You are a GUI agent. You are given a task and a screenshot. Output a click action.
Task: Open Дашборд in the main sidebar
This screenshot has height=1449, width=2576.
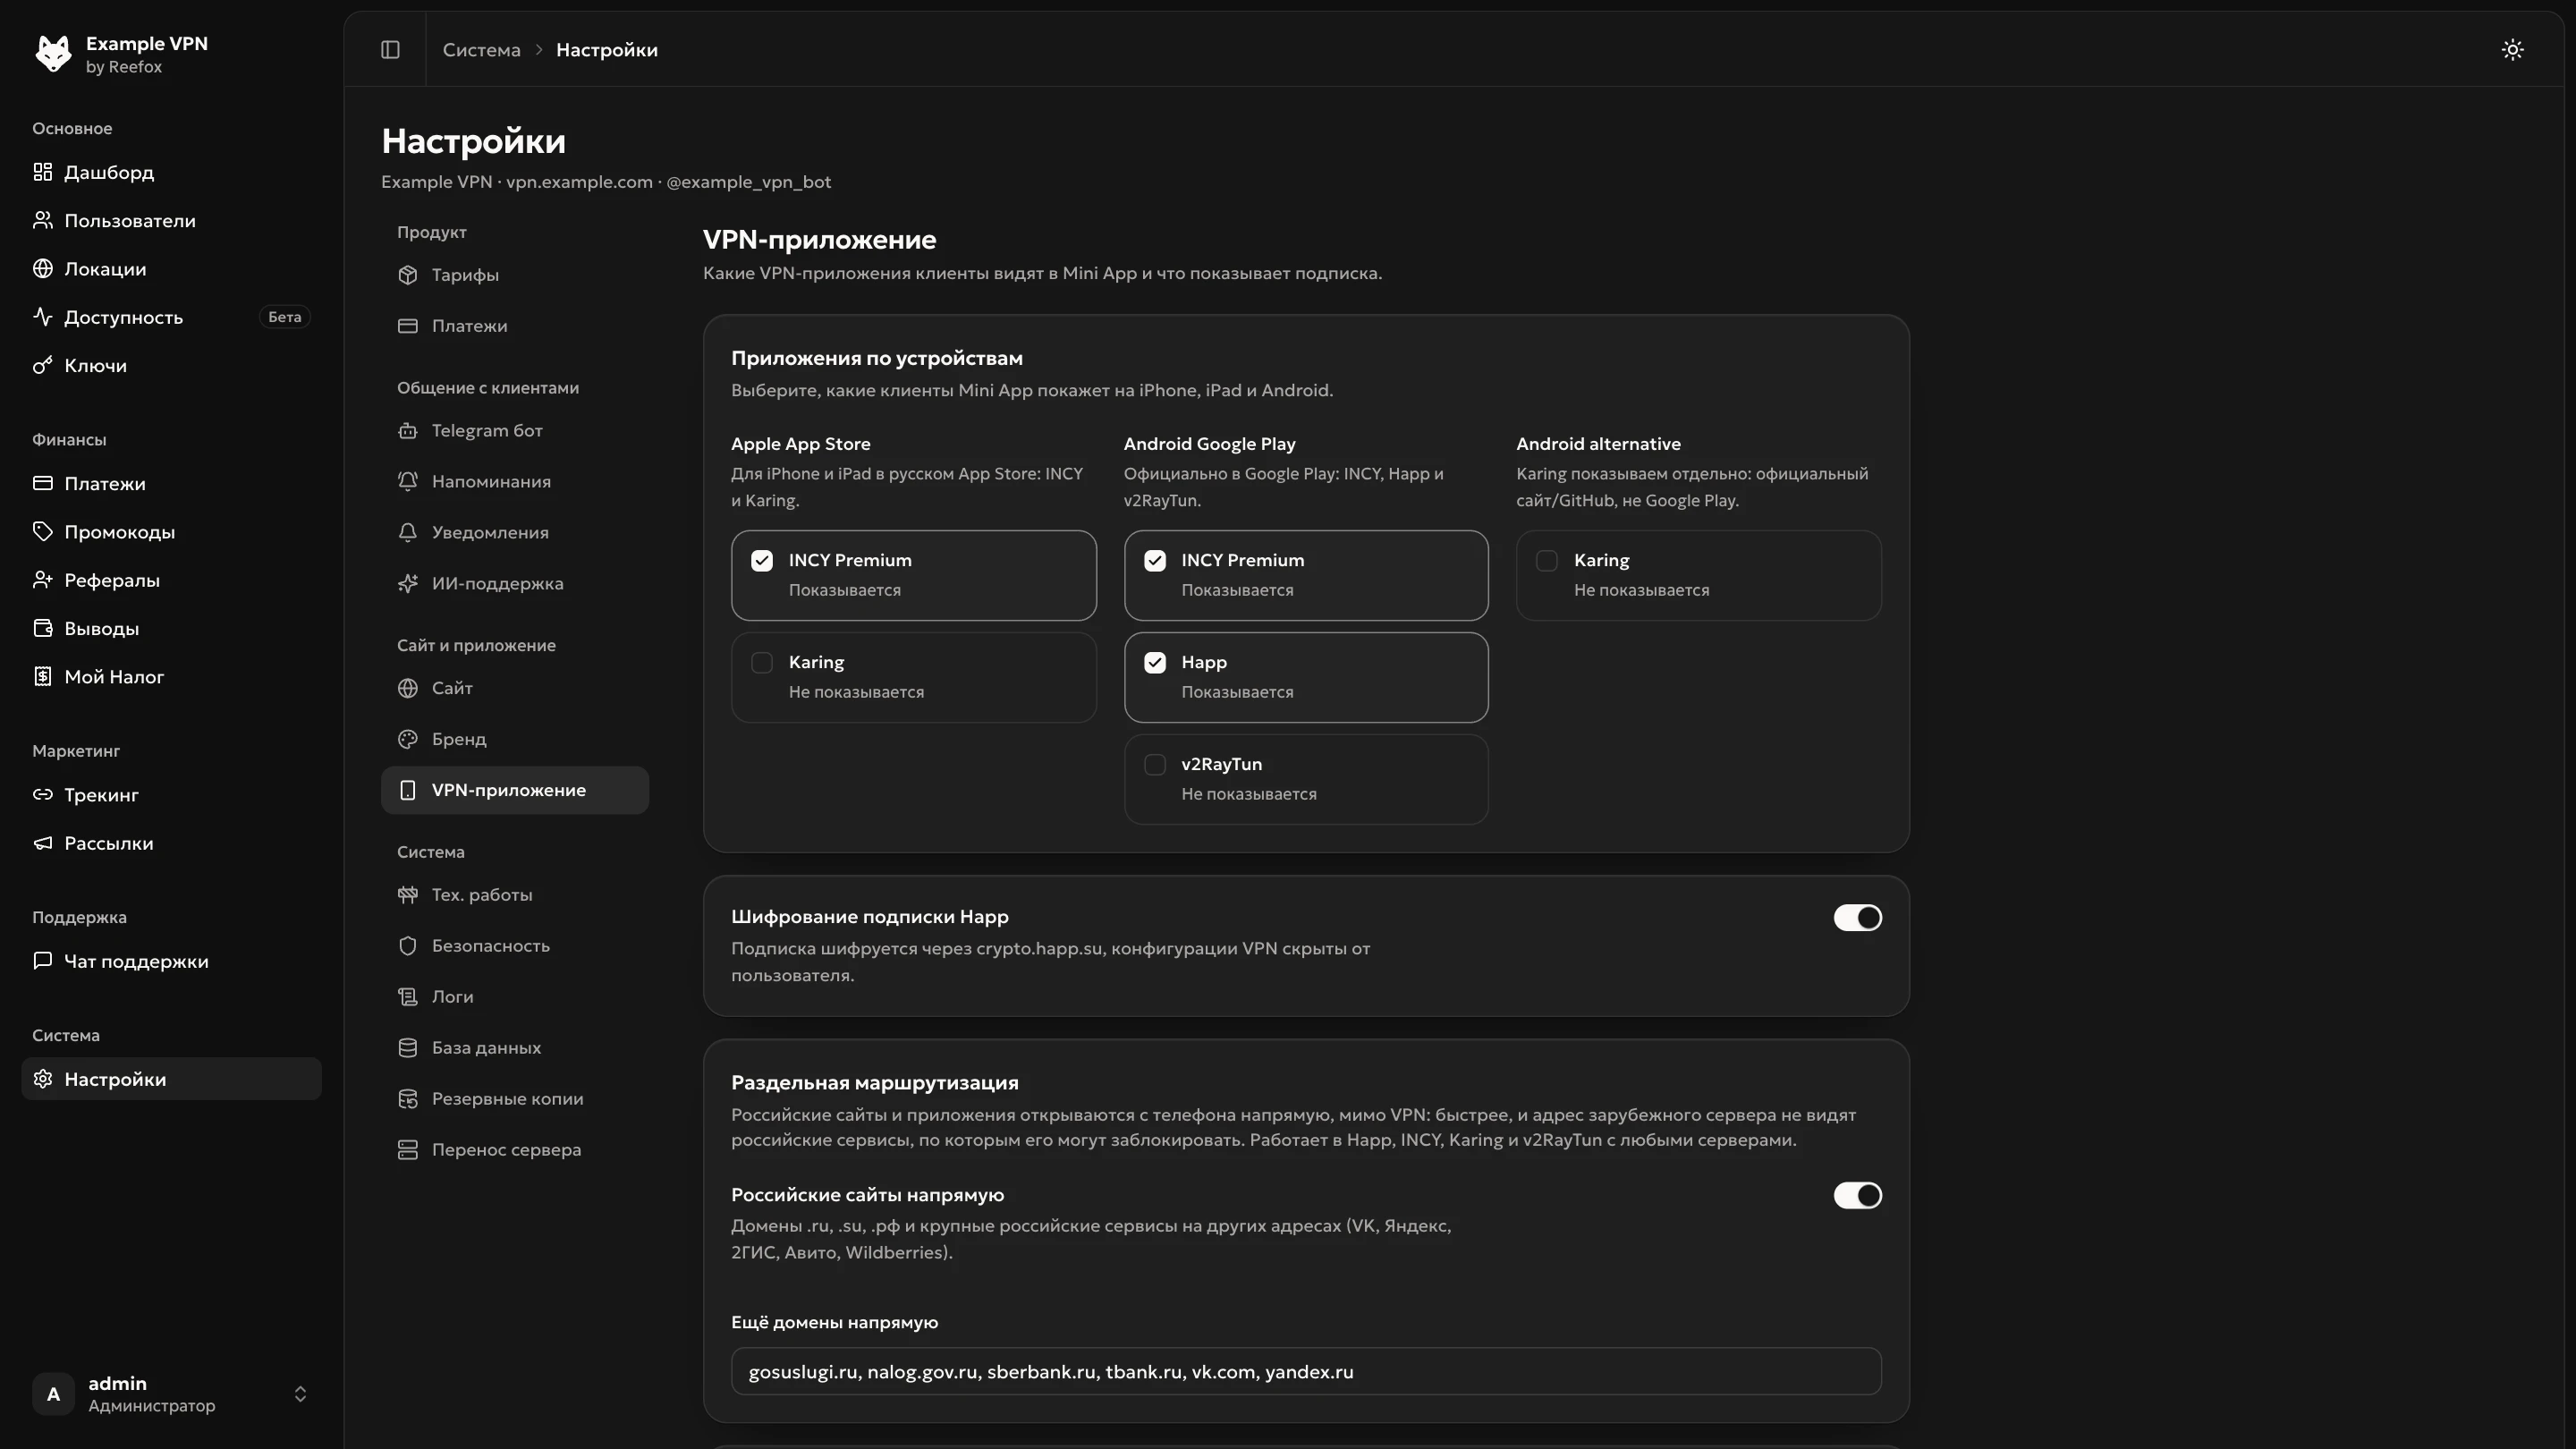point(171,172)
